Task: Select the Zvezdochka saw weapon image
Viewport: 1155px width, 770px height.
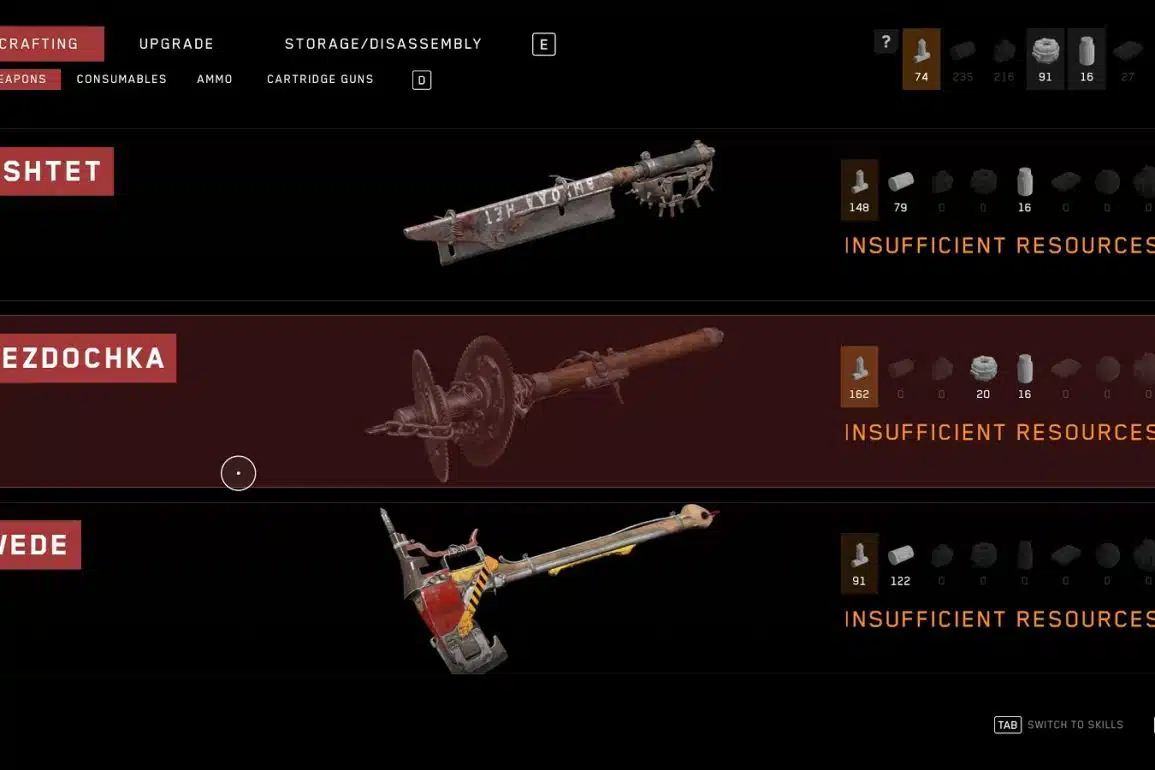Action: [x=544, y=404]
